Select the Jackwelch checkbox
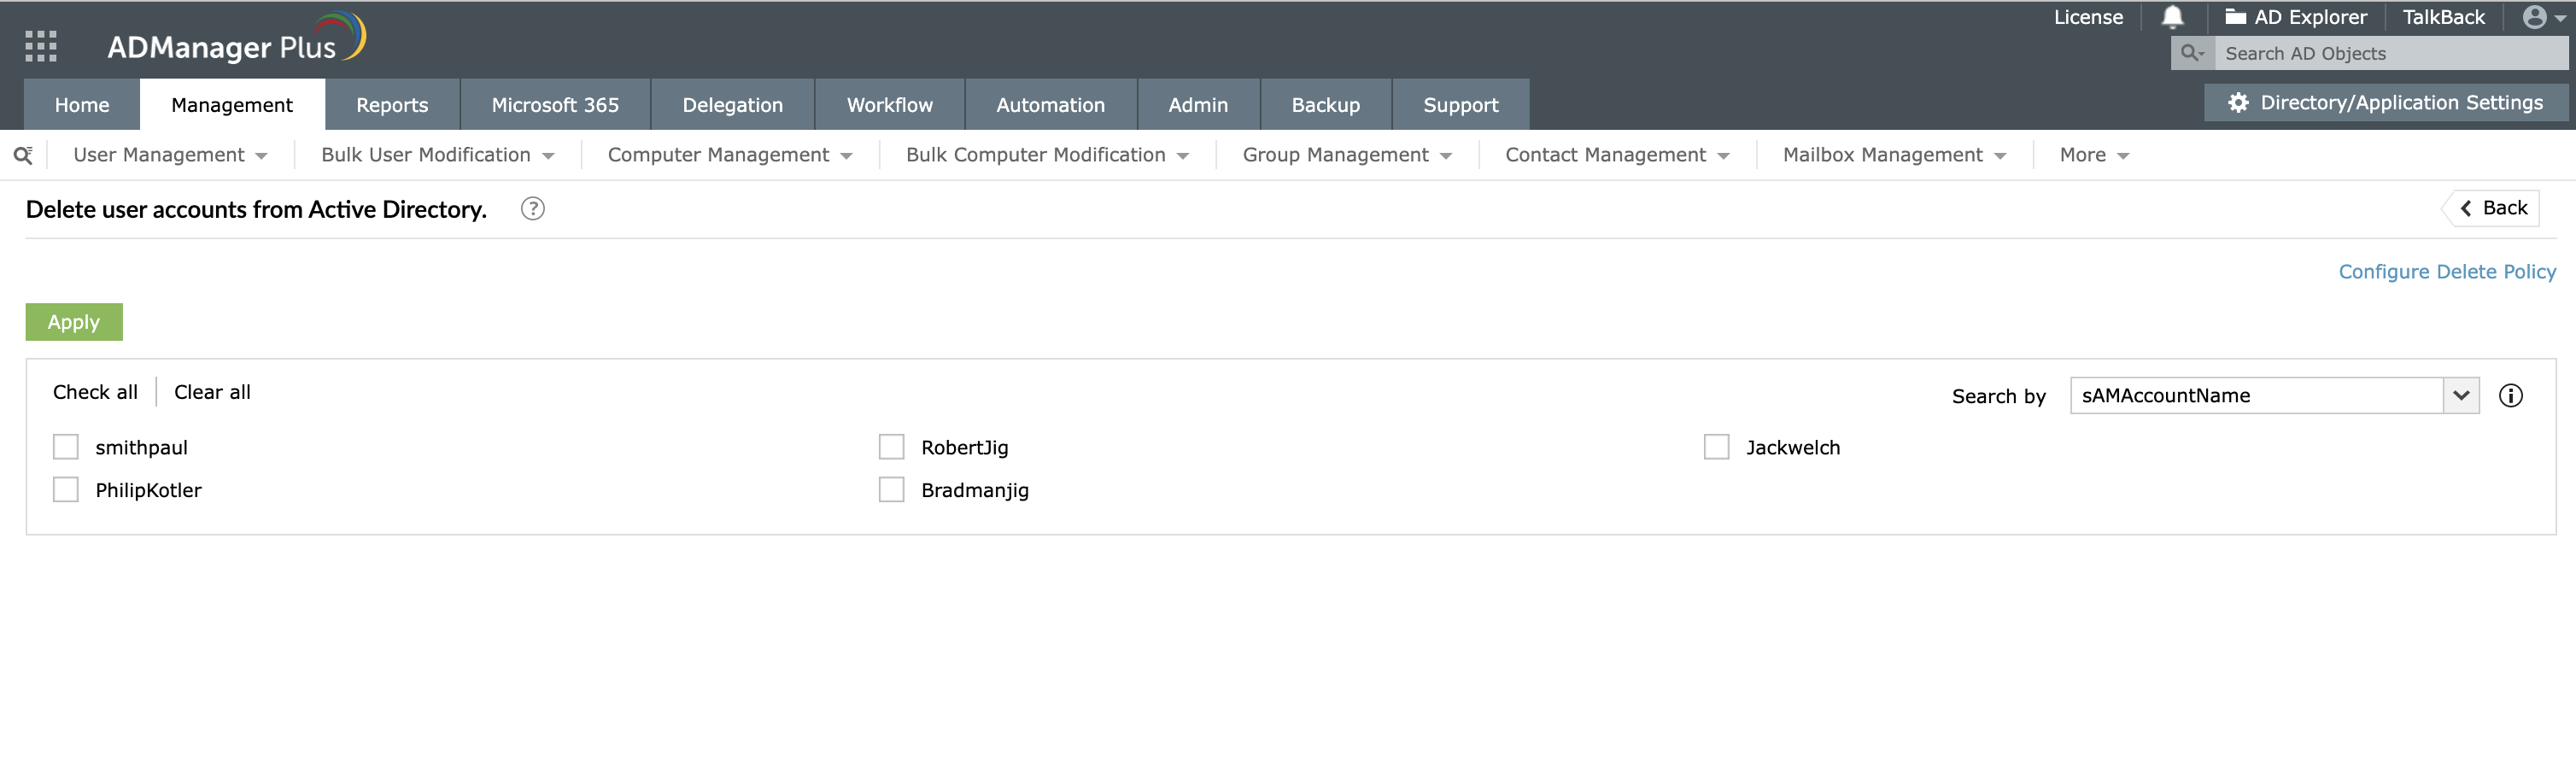 pos(1716,447)
